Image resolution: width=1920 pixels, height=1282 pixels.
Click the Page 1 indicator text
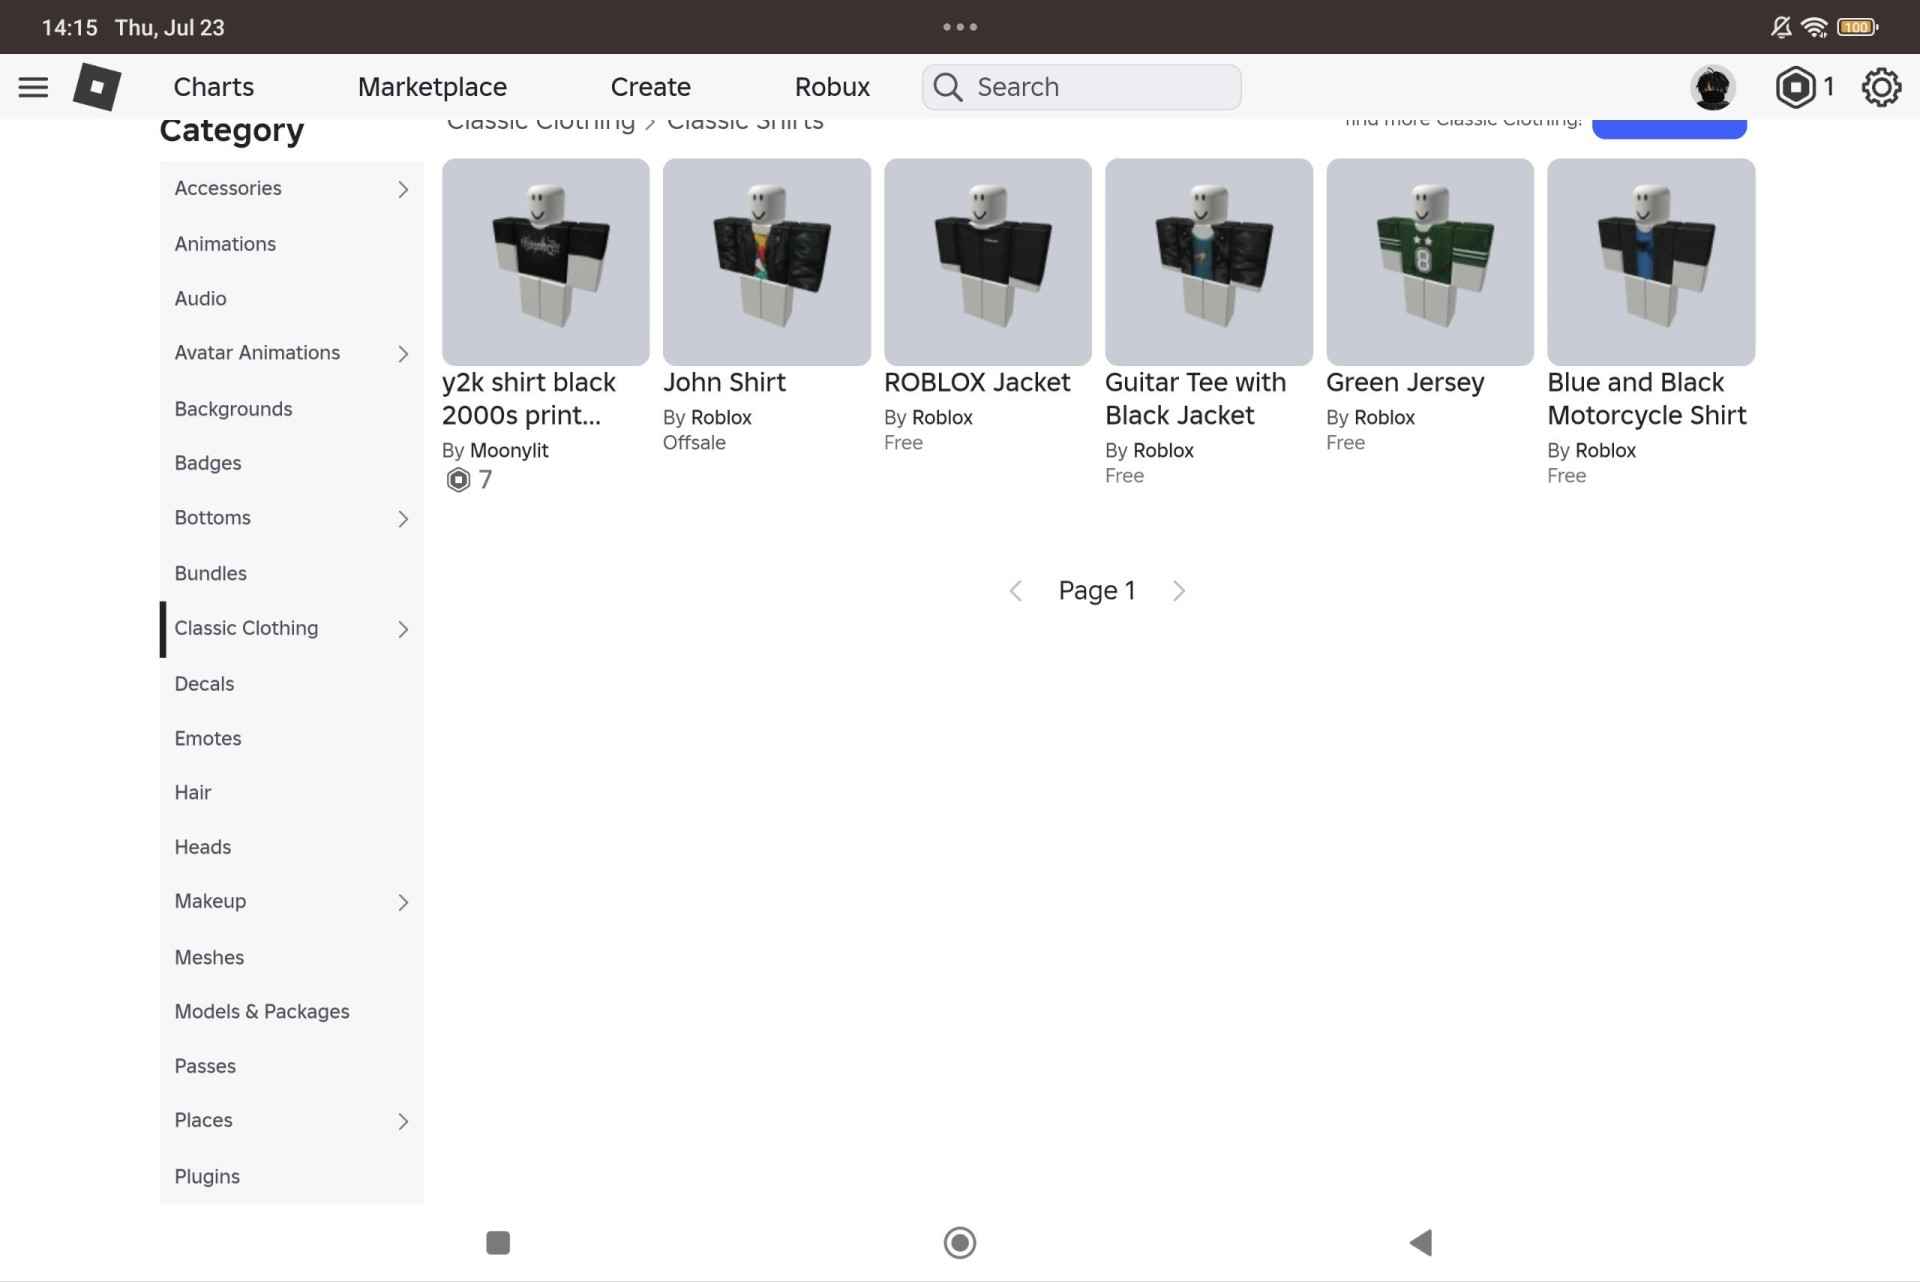coord(1097,591)
